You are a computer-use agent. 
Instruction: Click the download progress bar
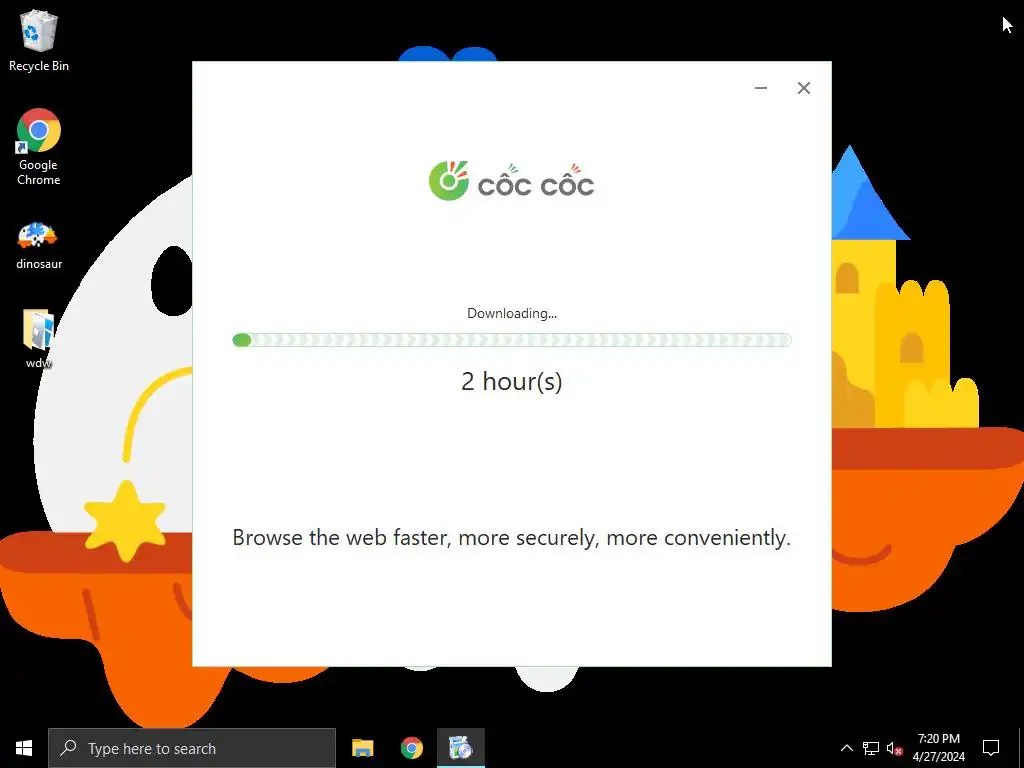pyautogui.click(x=512, y=340)
